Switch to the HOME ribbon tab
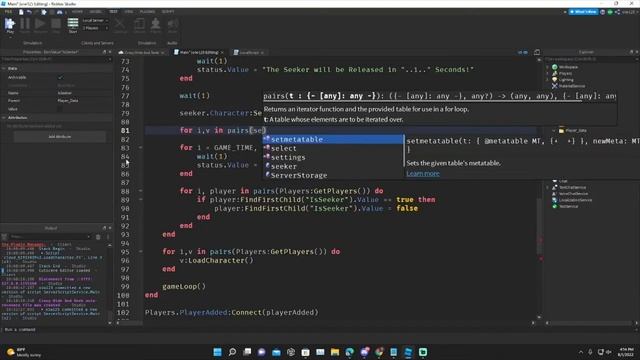Image resolution: width=640 pixels, height=360 pixels. coord(77,12)
